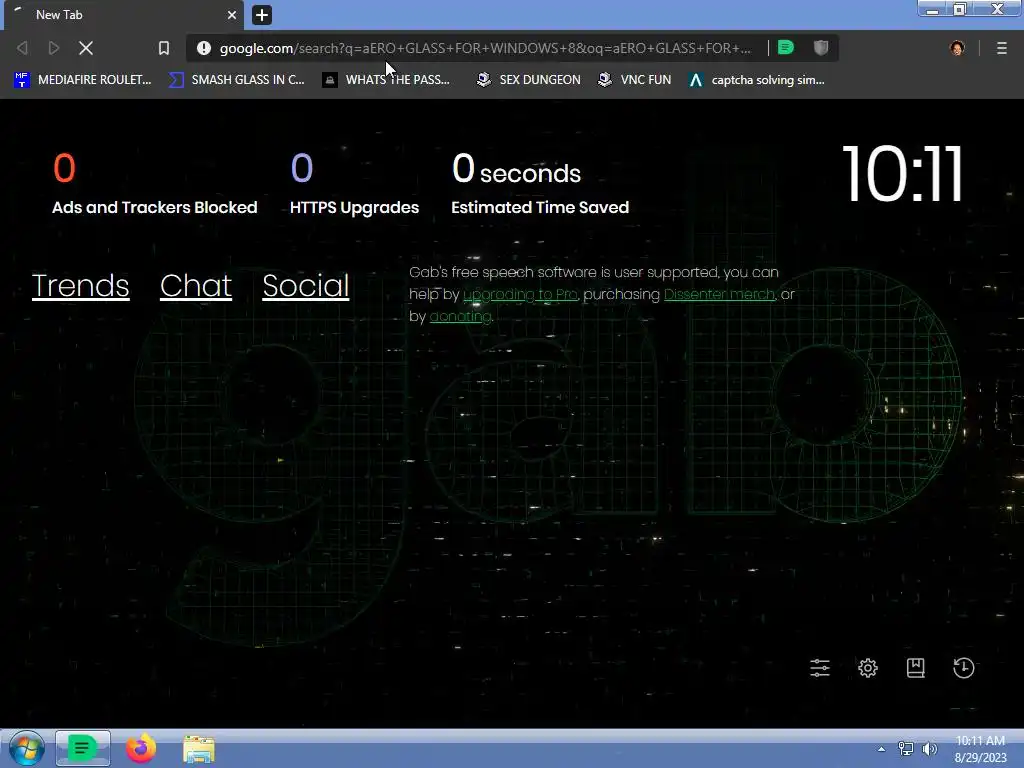Screen dimensions: 1024x768
Task: Open the Chat link
Action: [196, 286]
